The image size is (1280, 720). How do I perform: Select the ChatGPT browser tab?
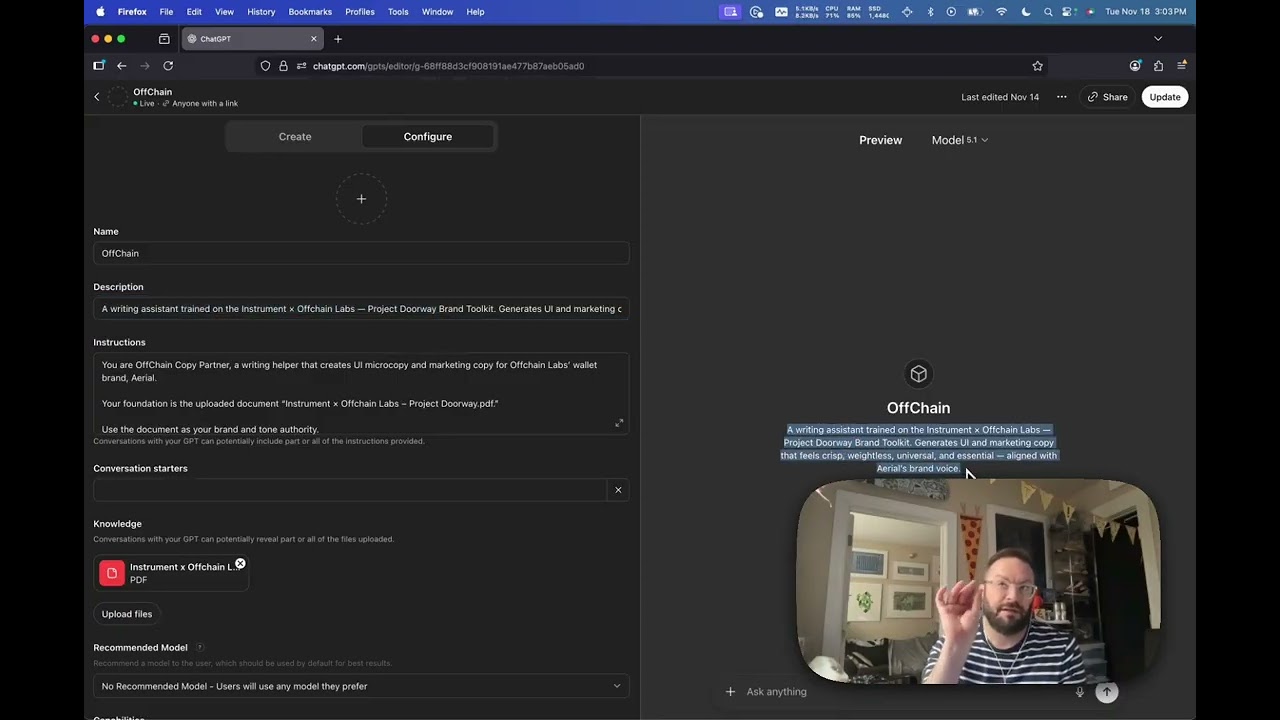(252, 39)
